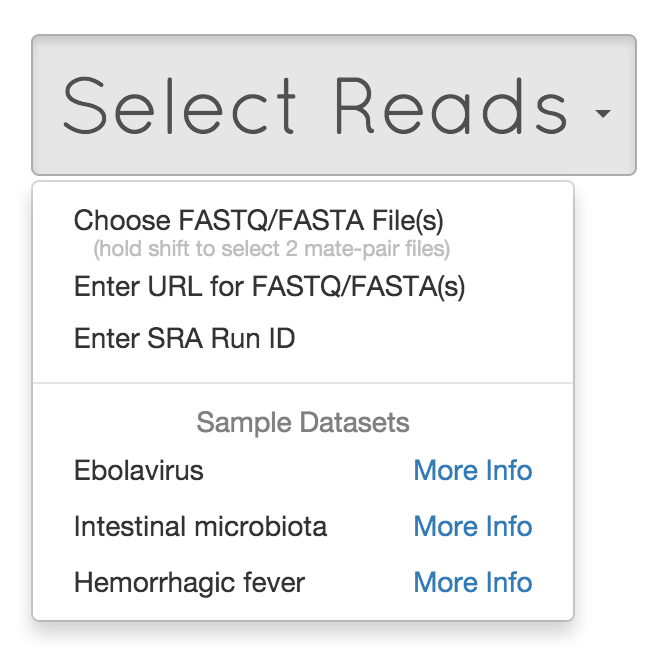Click the FASTQ/FASTA URL menu entry
This screenshot has width=656, height=656.
pos(269,287)
